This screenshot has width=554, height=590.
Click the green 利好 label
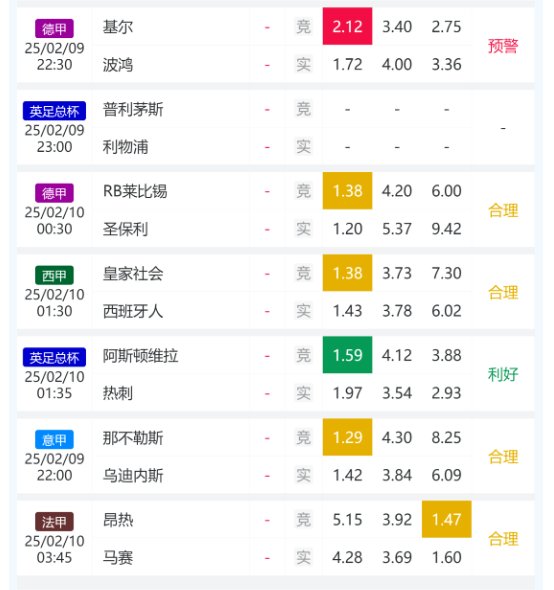click(x=503, y=374)
